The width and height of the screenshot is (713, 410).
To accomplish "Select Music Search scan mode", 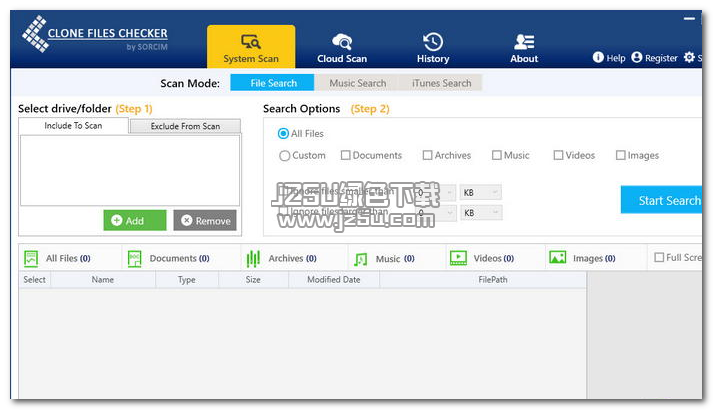I will (357, 83).
